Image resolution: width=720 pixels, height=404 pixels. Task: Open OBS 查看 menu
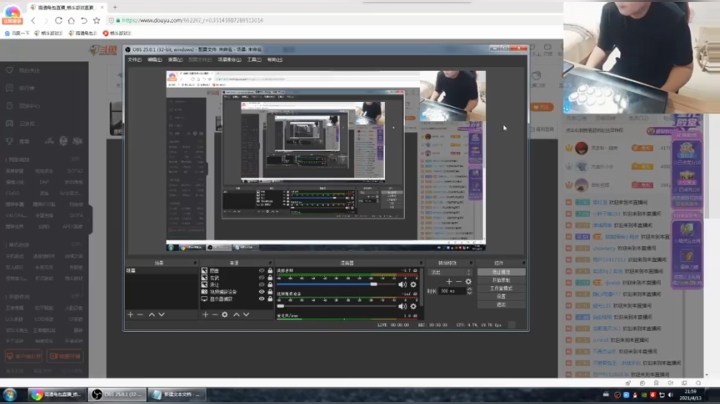(175, 60)
